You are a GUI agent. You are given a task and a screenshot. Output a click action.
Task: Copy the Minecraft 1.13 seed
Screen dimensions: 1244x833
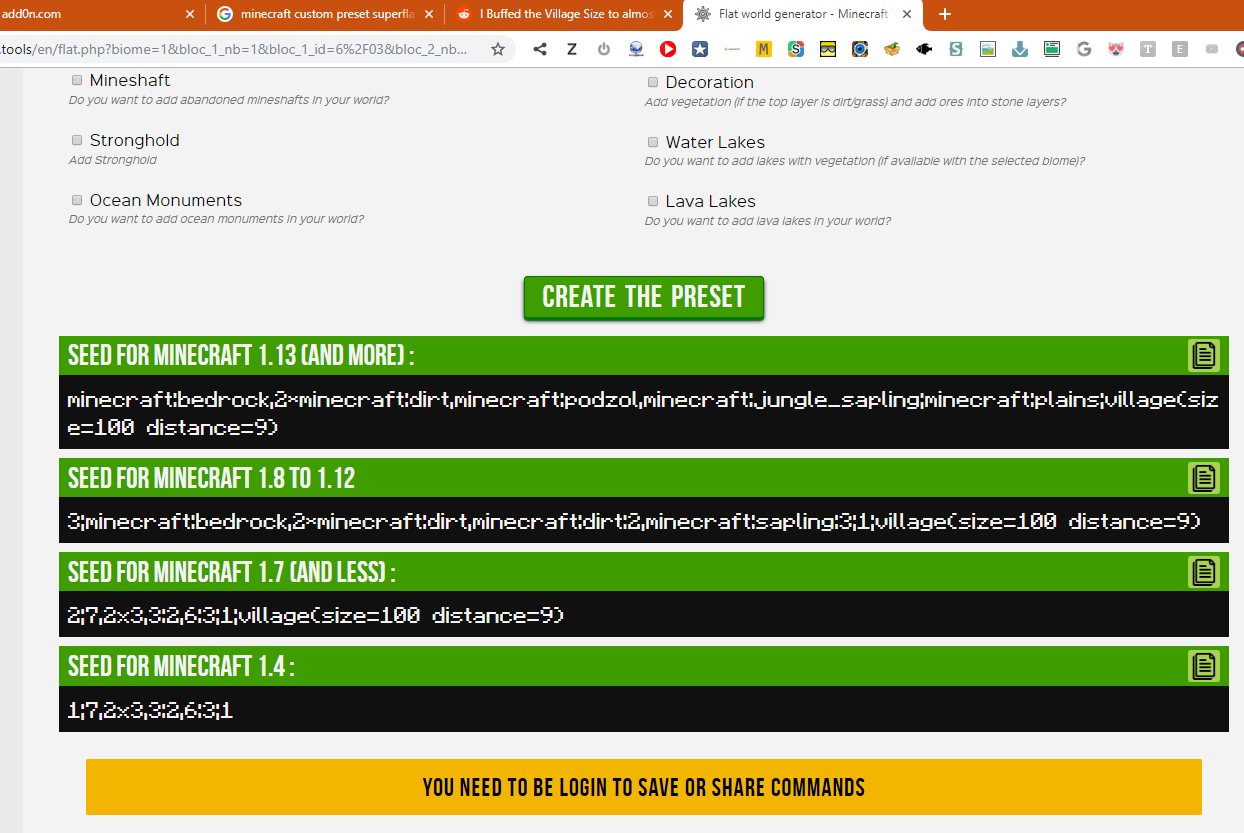(1204, 355)
